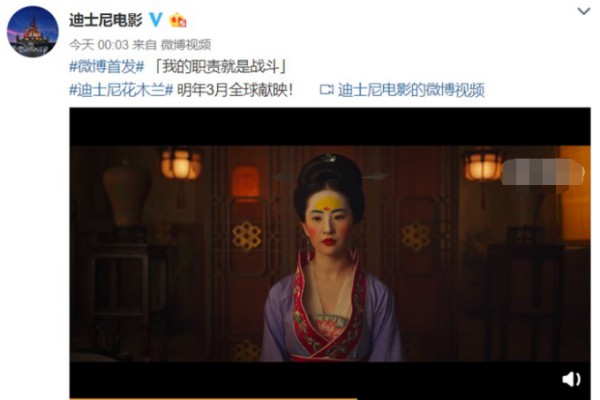Click the 来自 label beside the timestamp

tap(144, 45)
